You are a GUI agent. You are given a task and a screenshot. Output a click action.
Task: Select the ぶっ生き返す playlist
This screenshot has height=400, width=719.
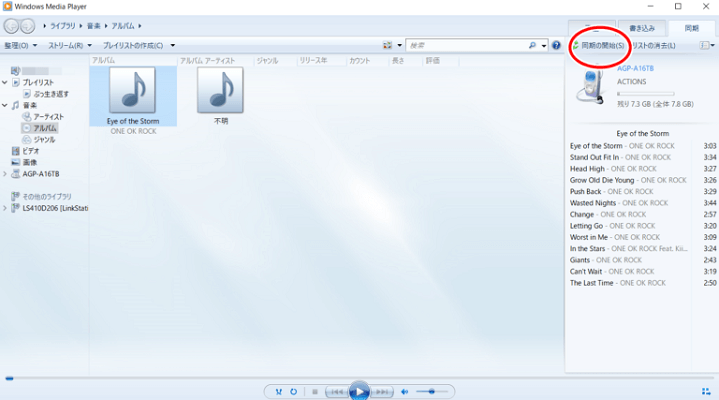pyautogui.click(x=51, y=94)
